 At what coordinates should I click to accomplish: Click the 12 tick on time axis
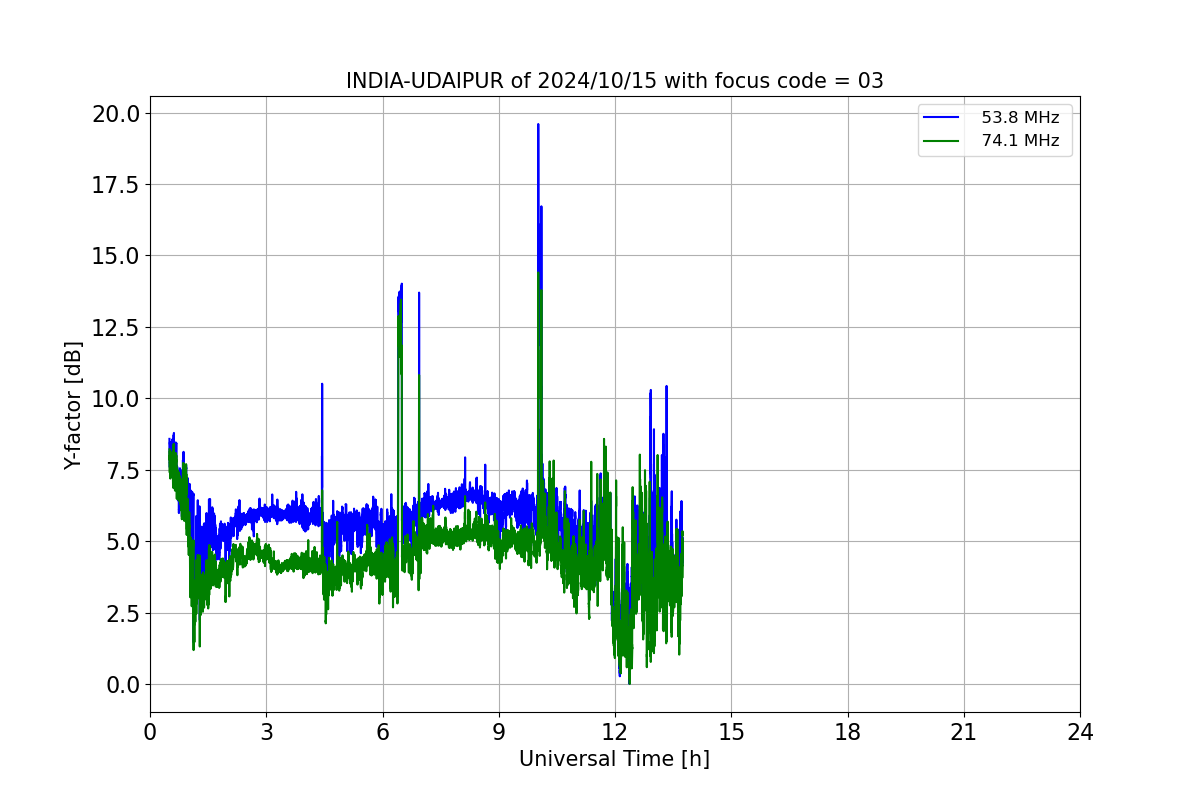[x=615, y=732]
